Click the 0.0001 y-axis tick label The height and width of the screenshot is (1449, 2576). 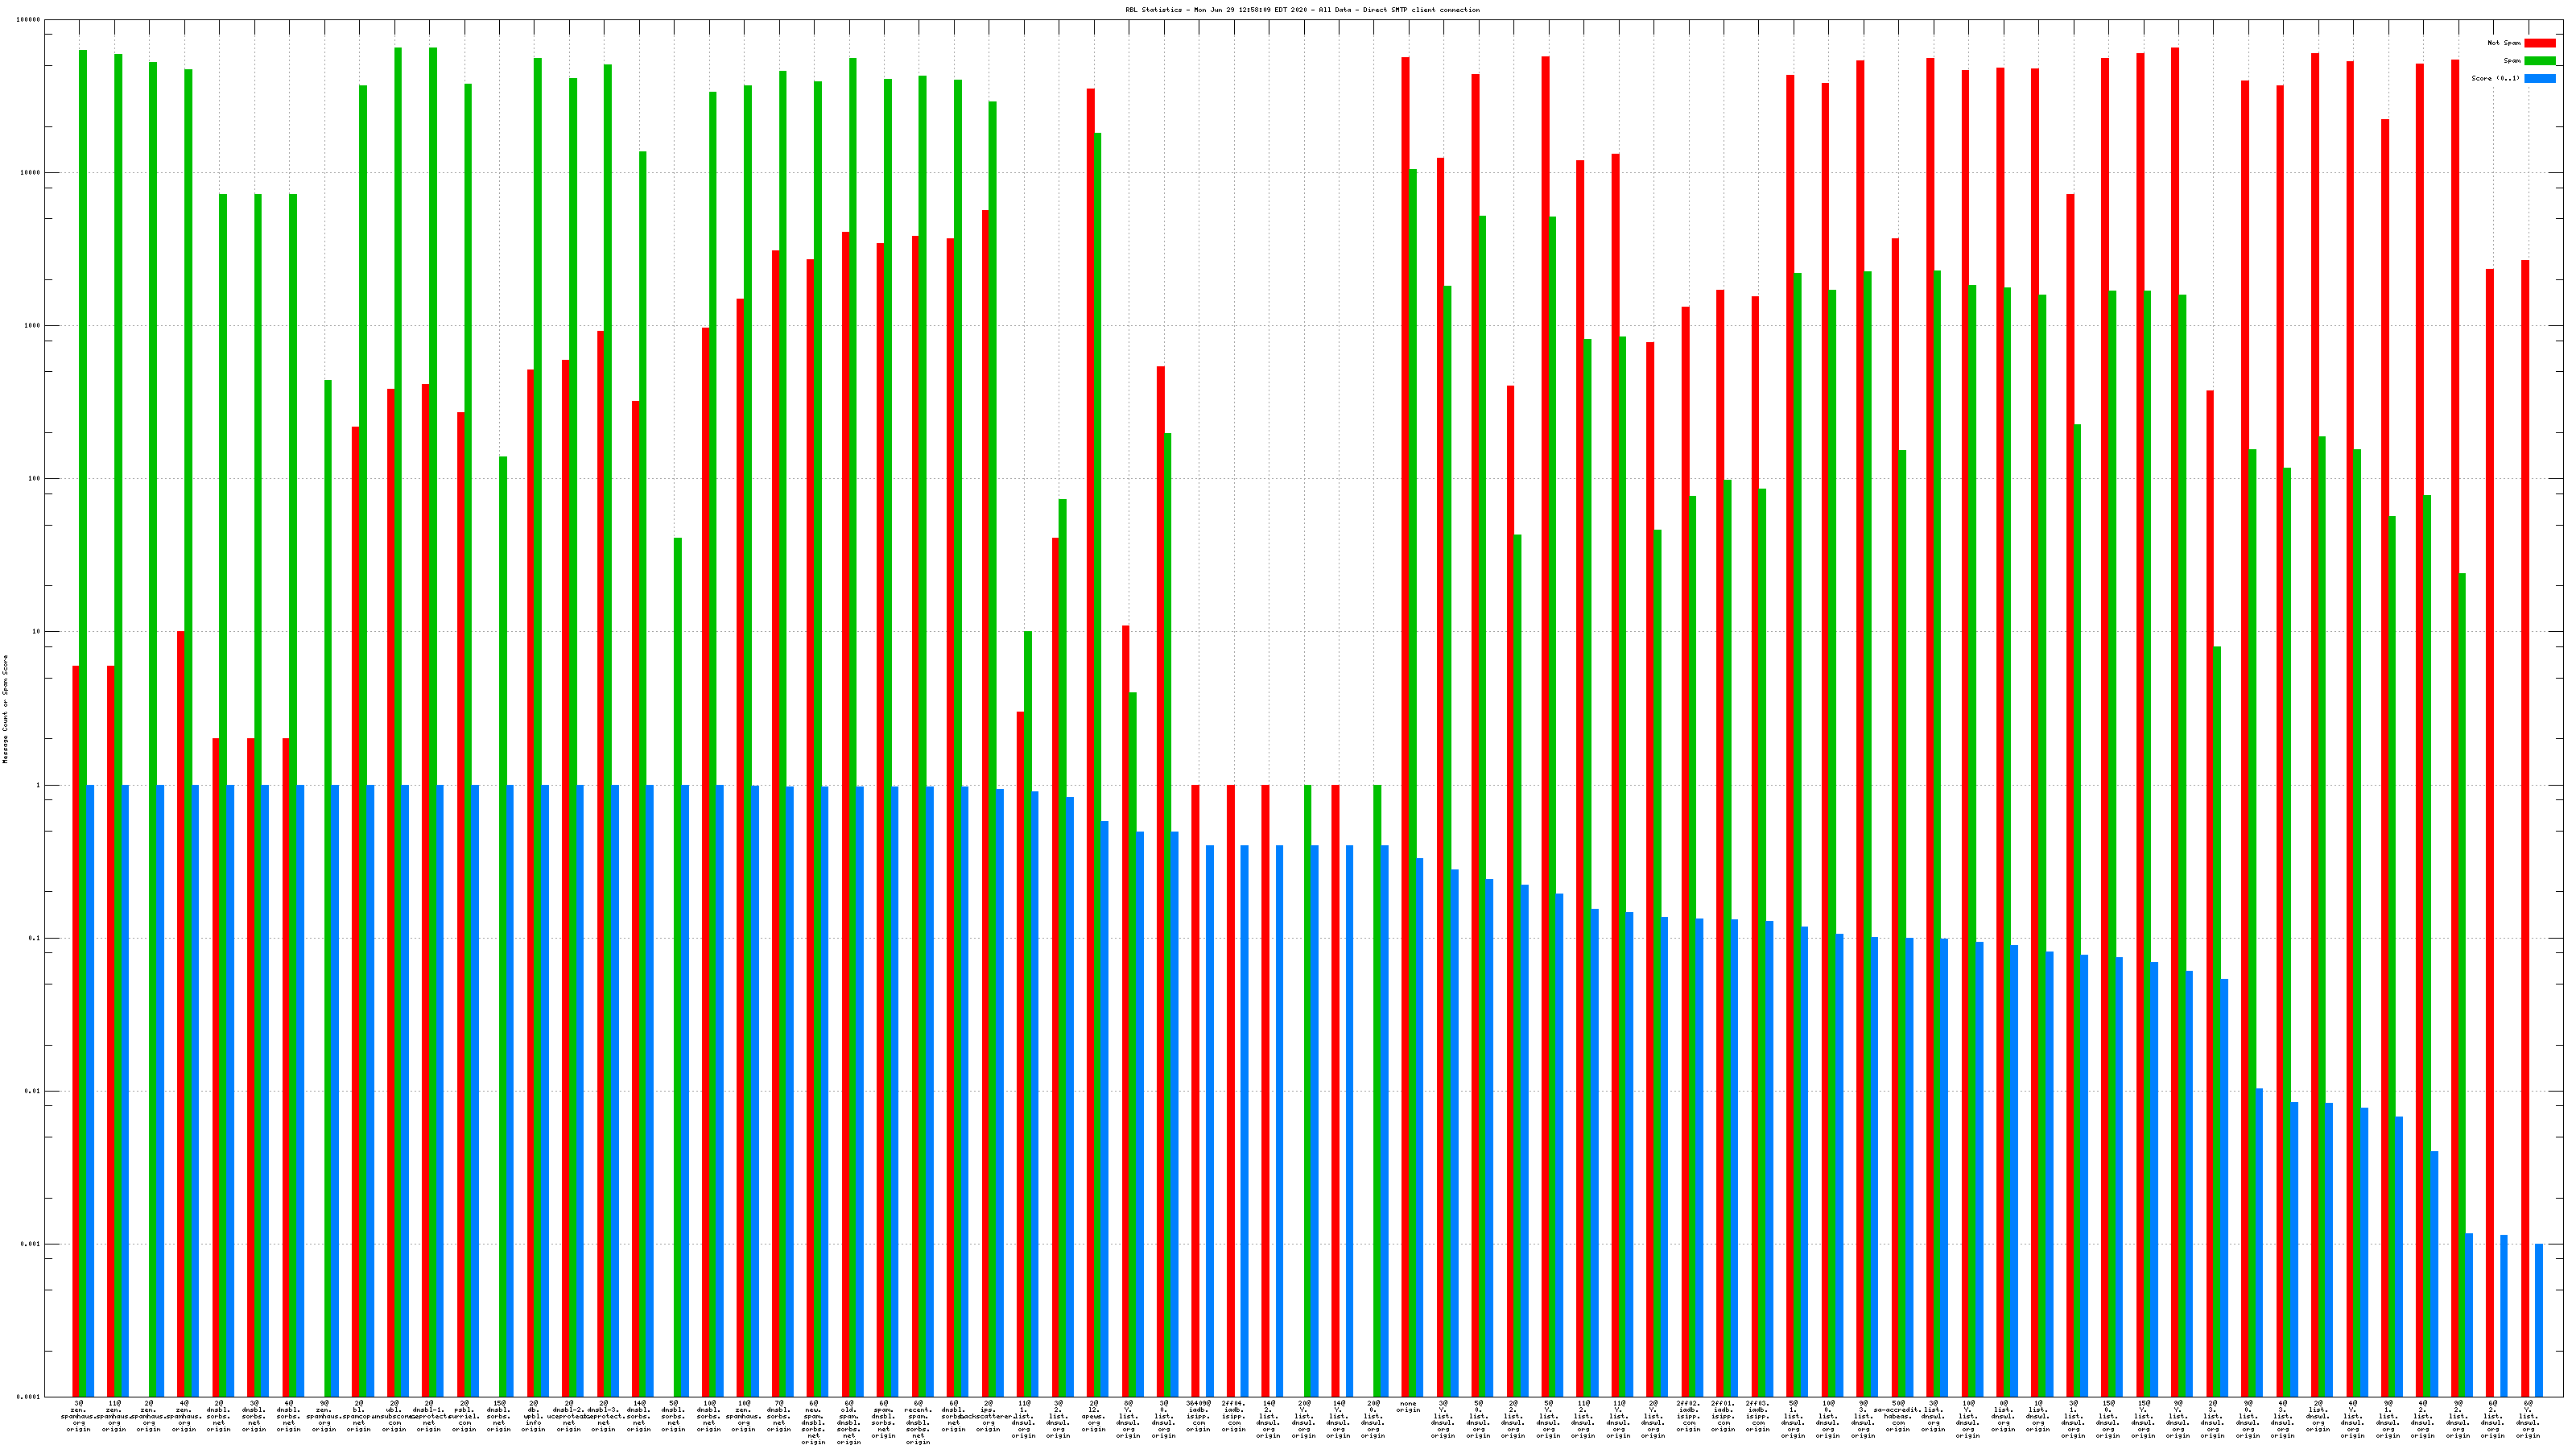29,1397
